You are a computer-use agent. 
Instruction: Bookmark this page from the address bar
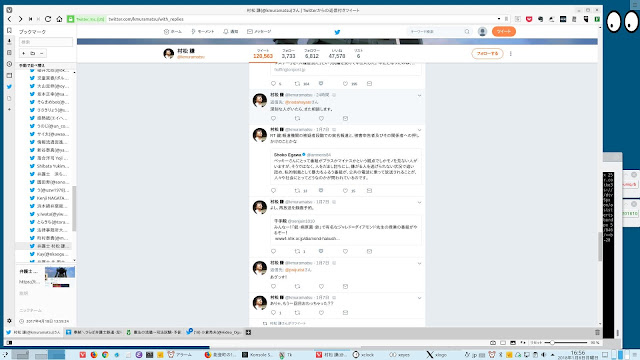507,19
